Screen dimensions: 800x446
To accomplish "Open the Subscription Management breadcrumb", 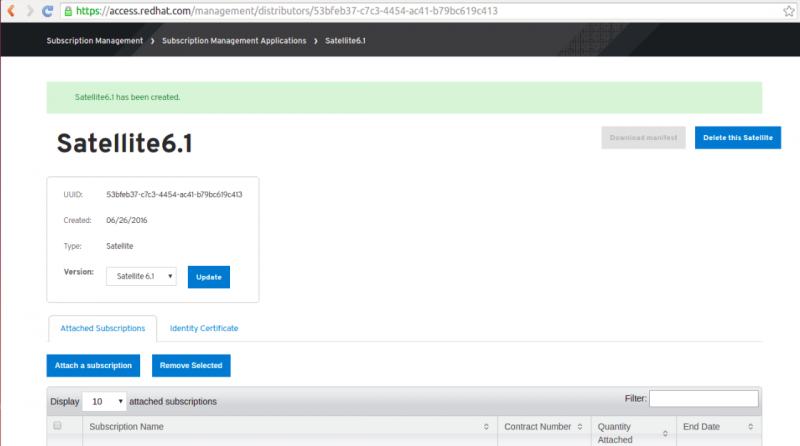I will click(95, 41).
